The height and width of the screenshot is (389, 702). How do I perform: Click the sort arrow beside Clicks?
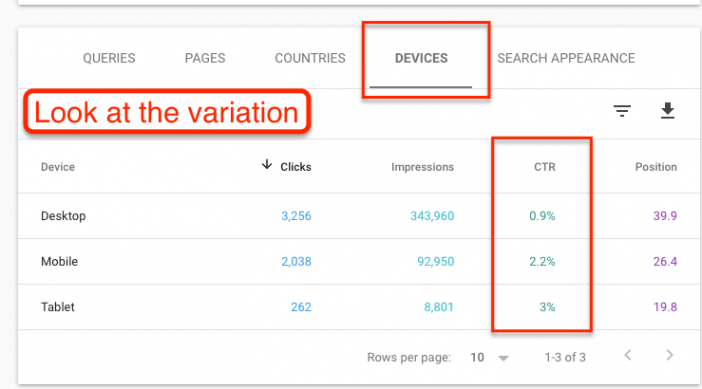click(267, 164)
